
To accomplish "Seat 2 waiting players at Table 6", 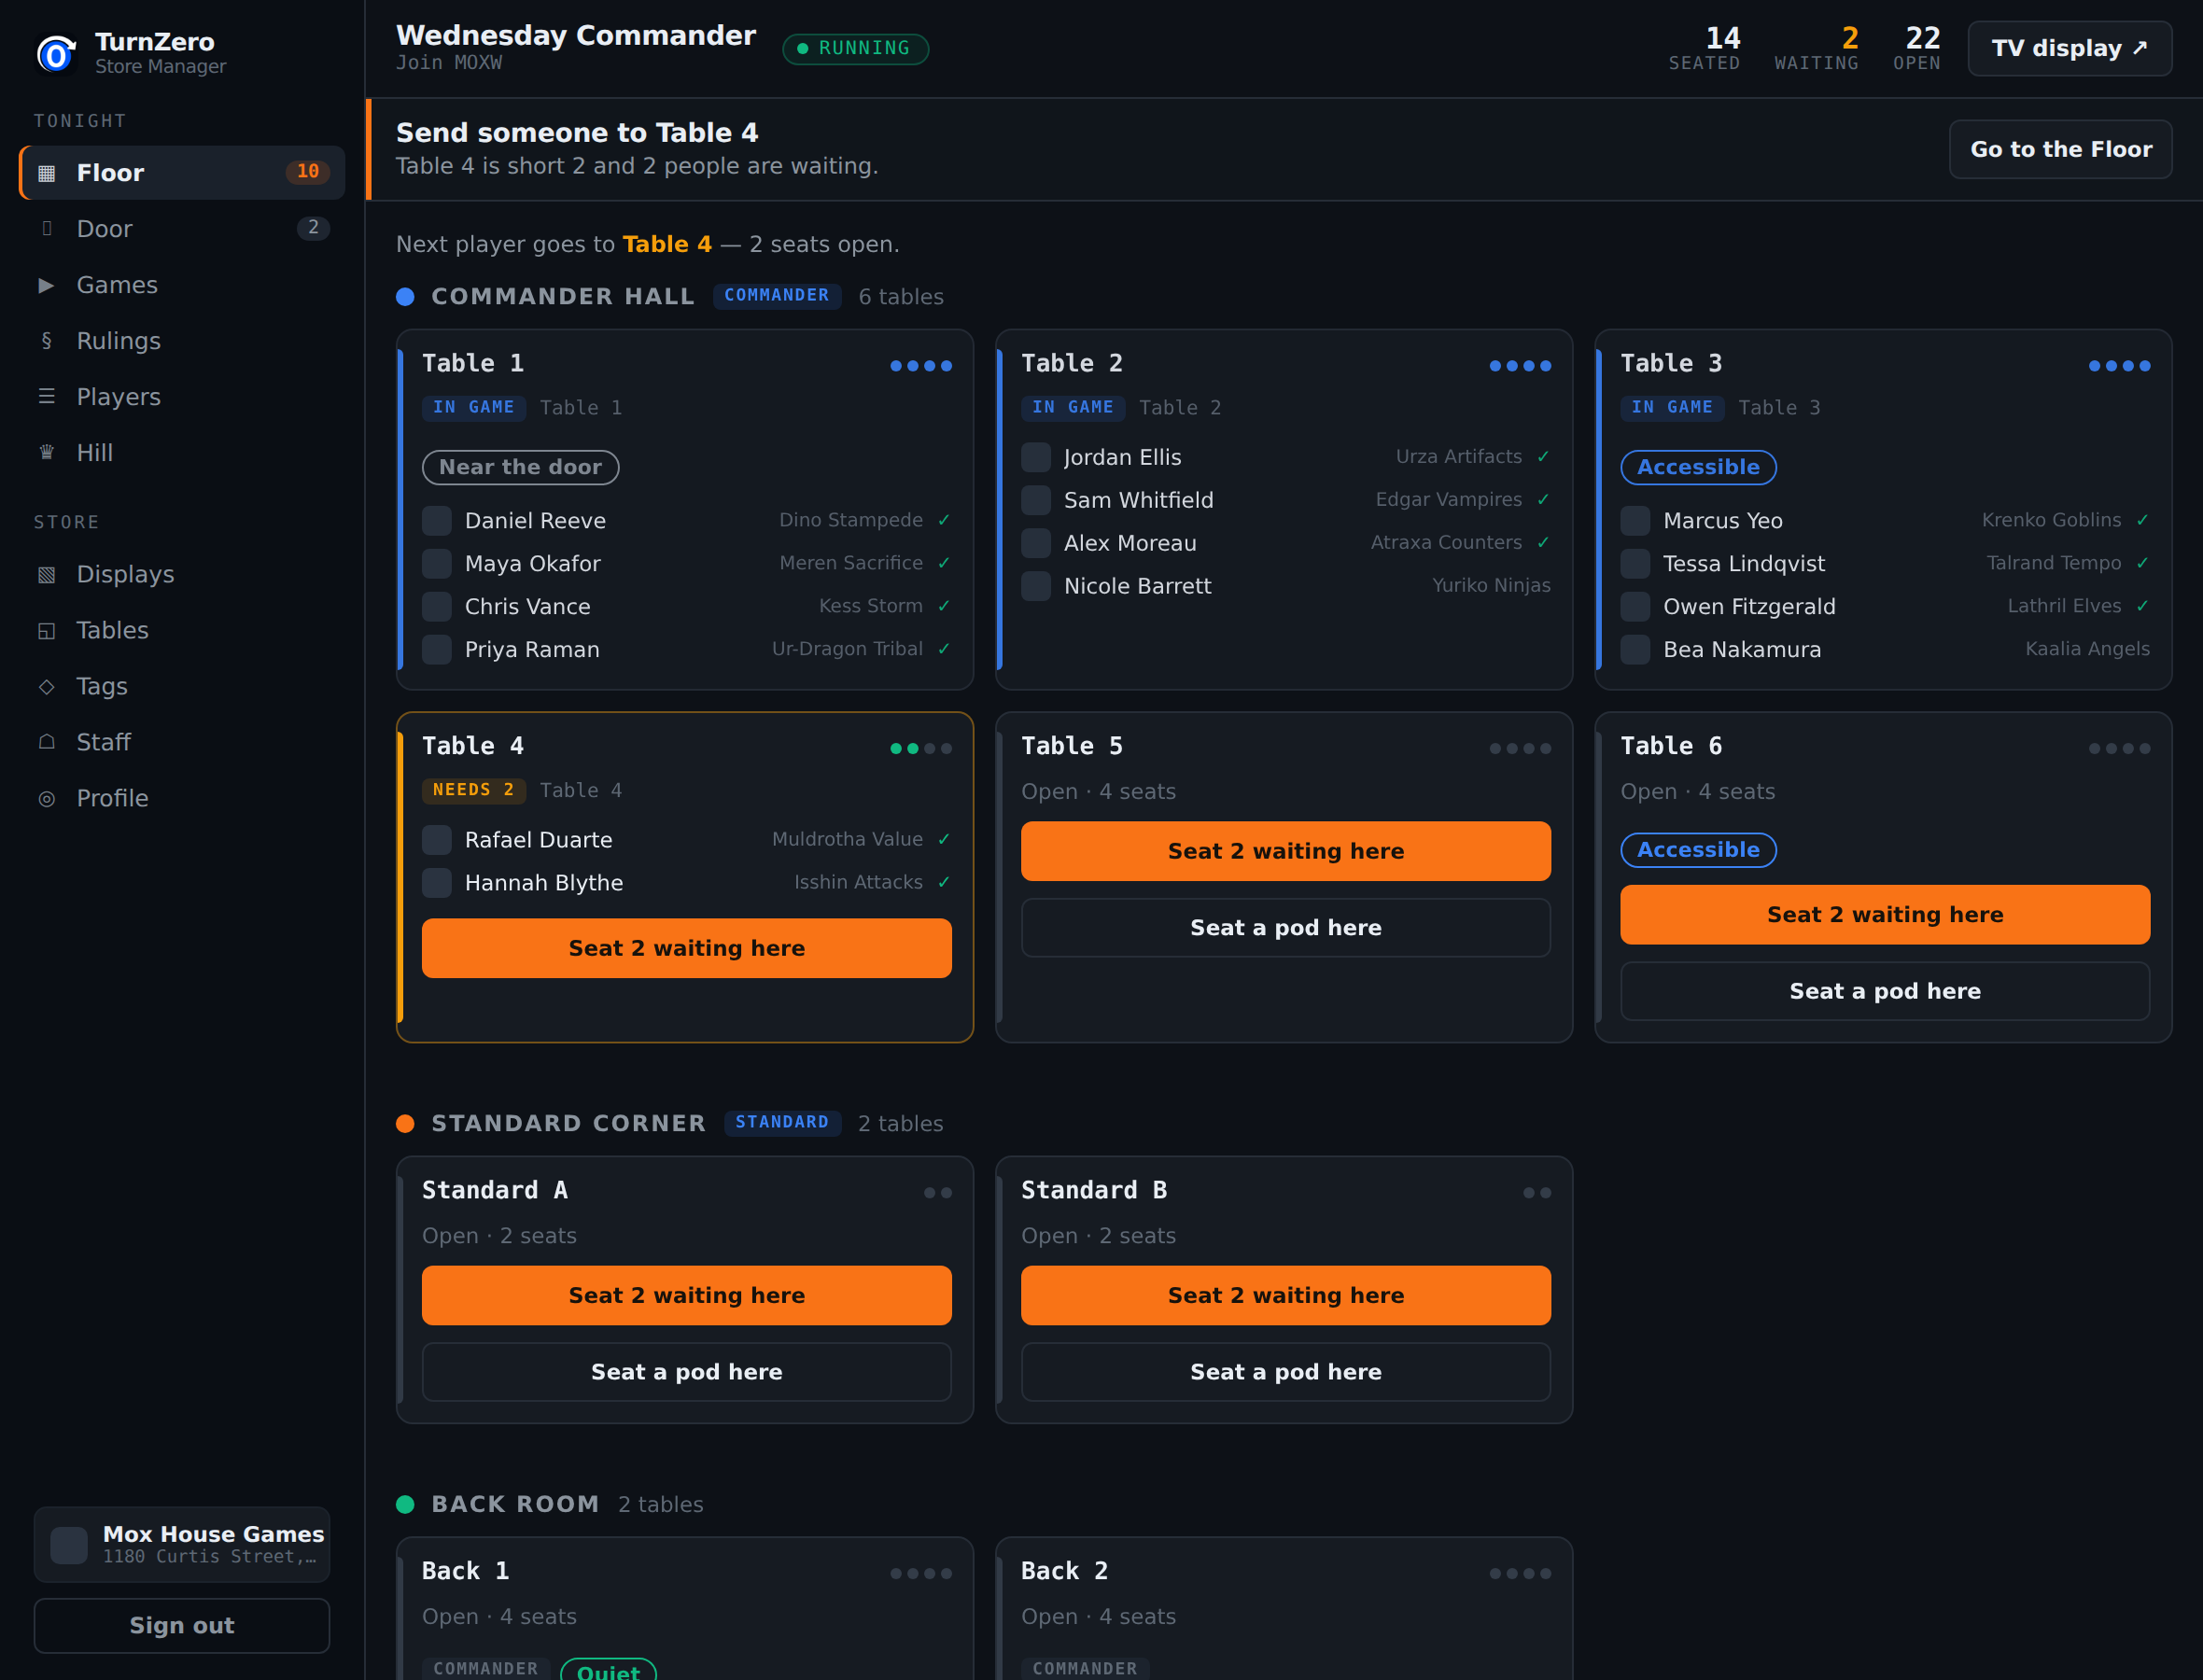I will click(1885, 915).
